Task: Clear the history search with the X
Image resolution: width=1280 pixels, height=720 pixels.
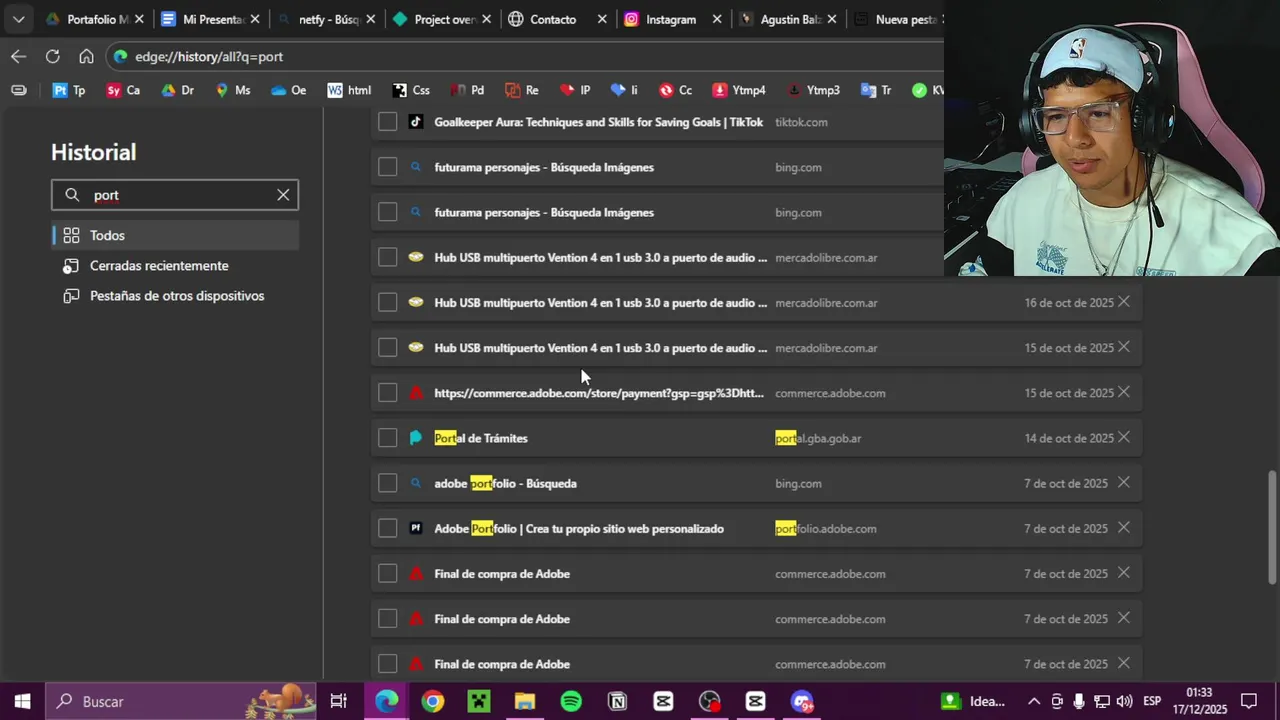Action: point(283,195)
